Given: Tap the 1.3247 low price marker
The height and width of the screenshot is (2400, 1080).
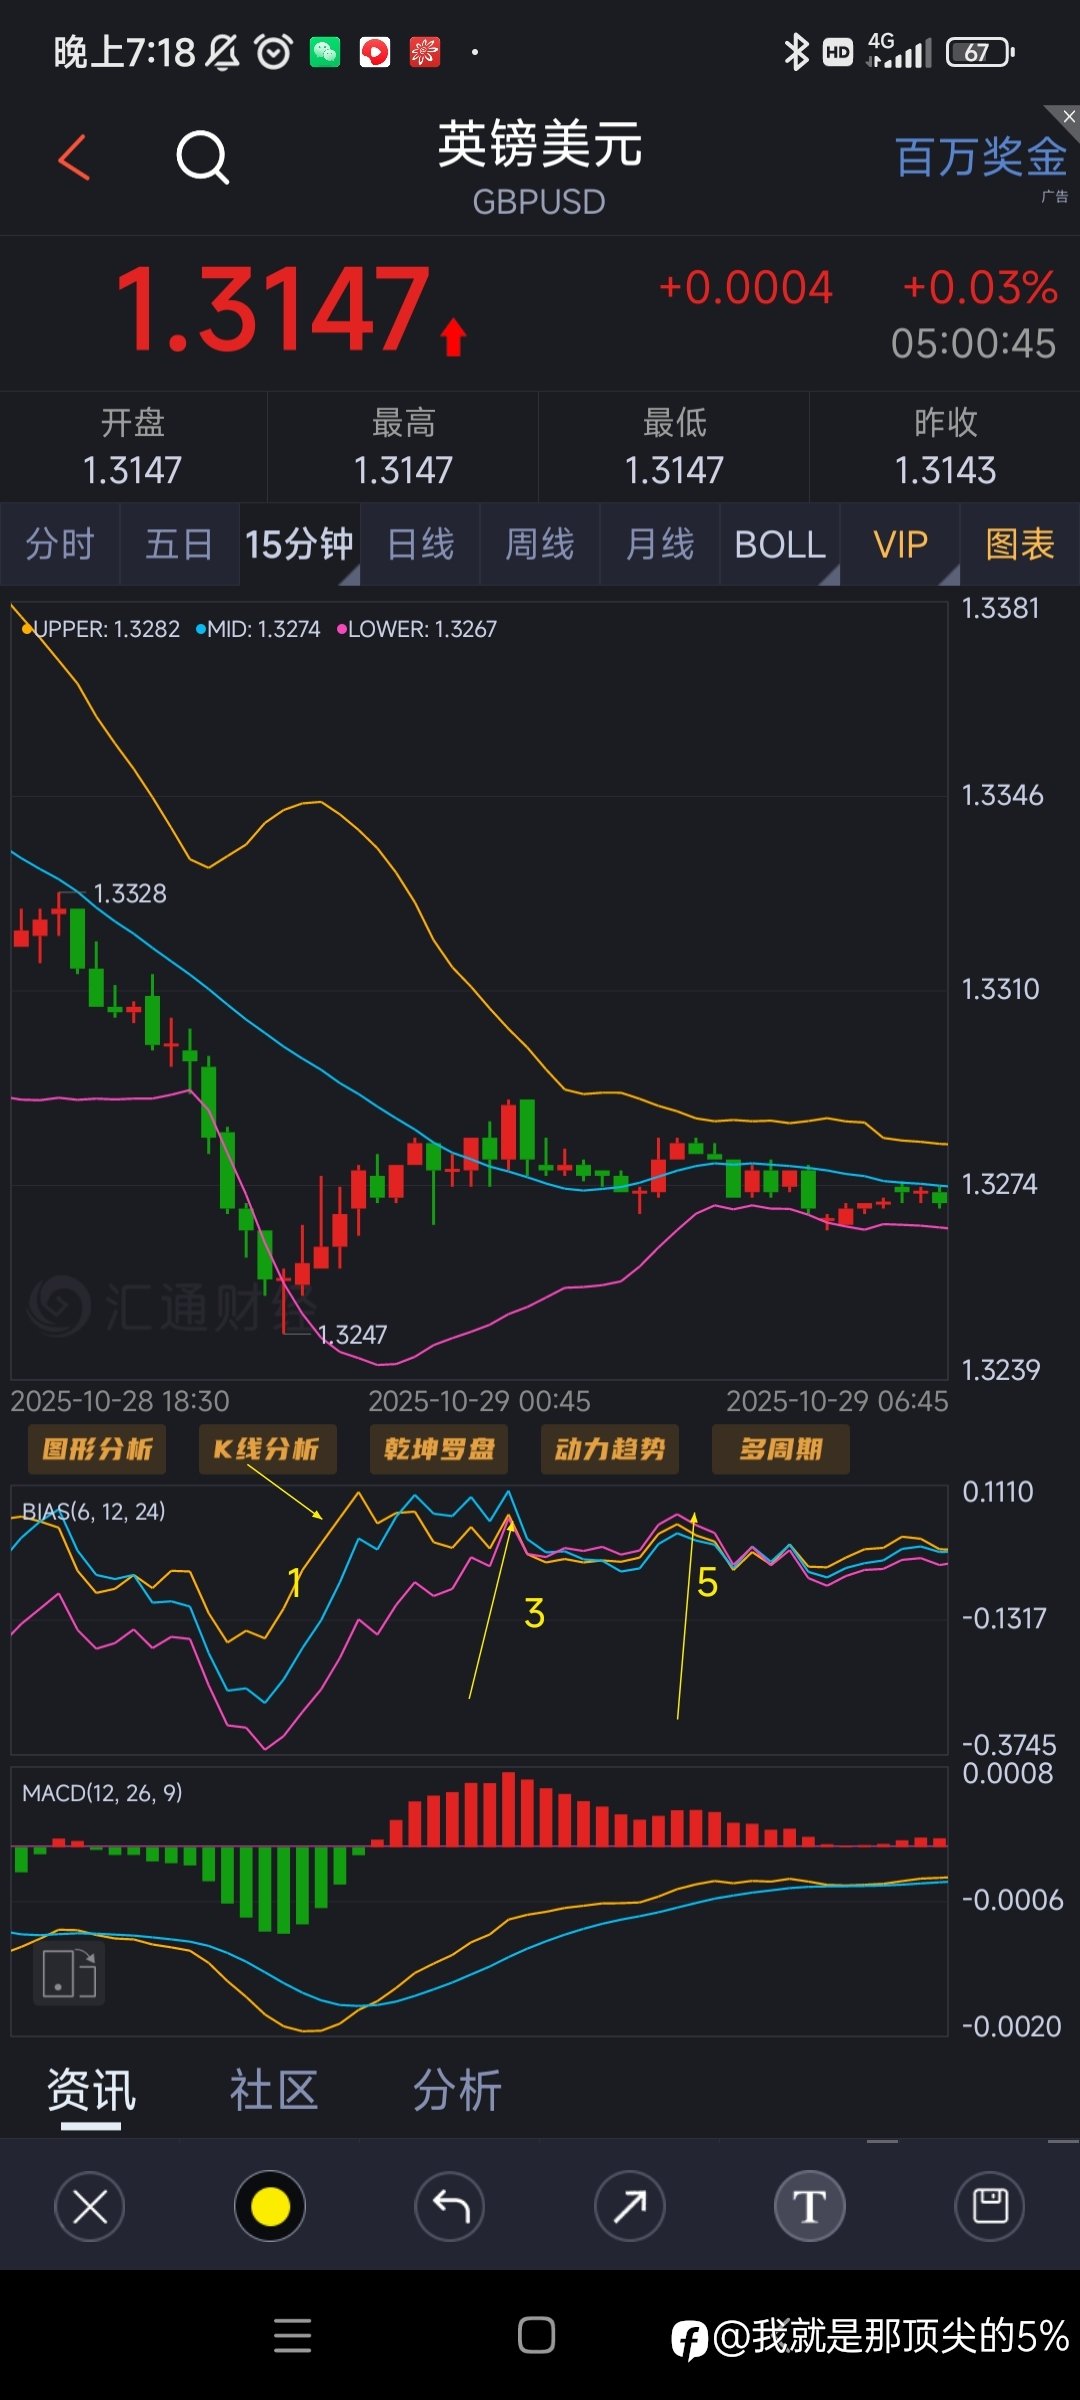Looking at the screenshot, I should [352, 1335].
